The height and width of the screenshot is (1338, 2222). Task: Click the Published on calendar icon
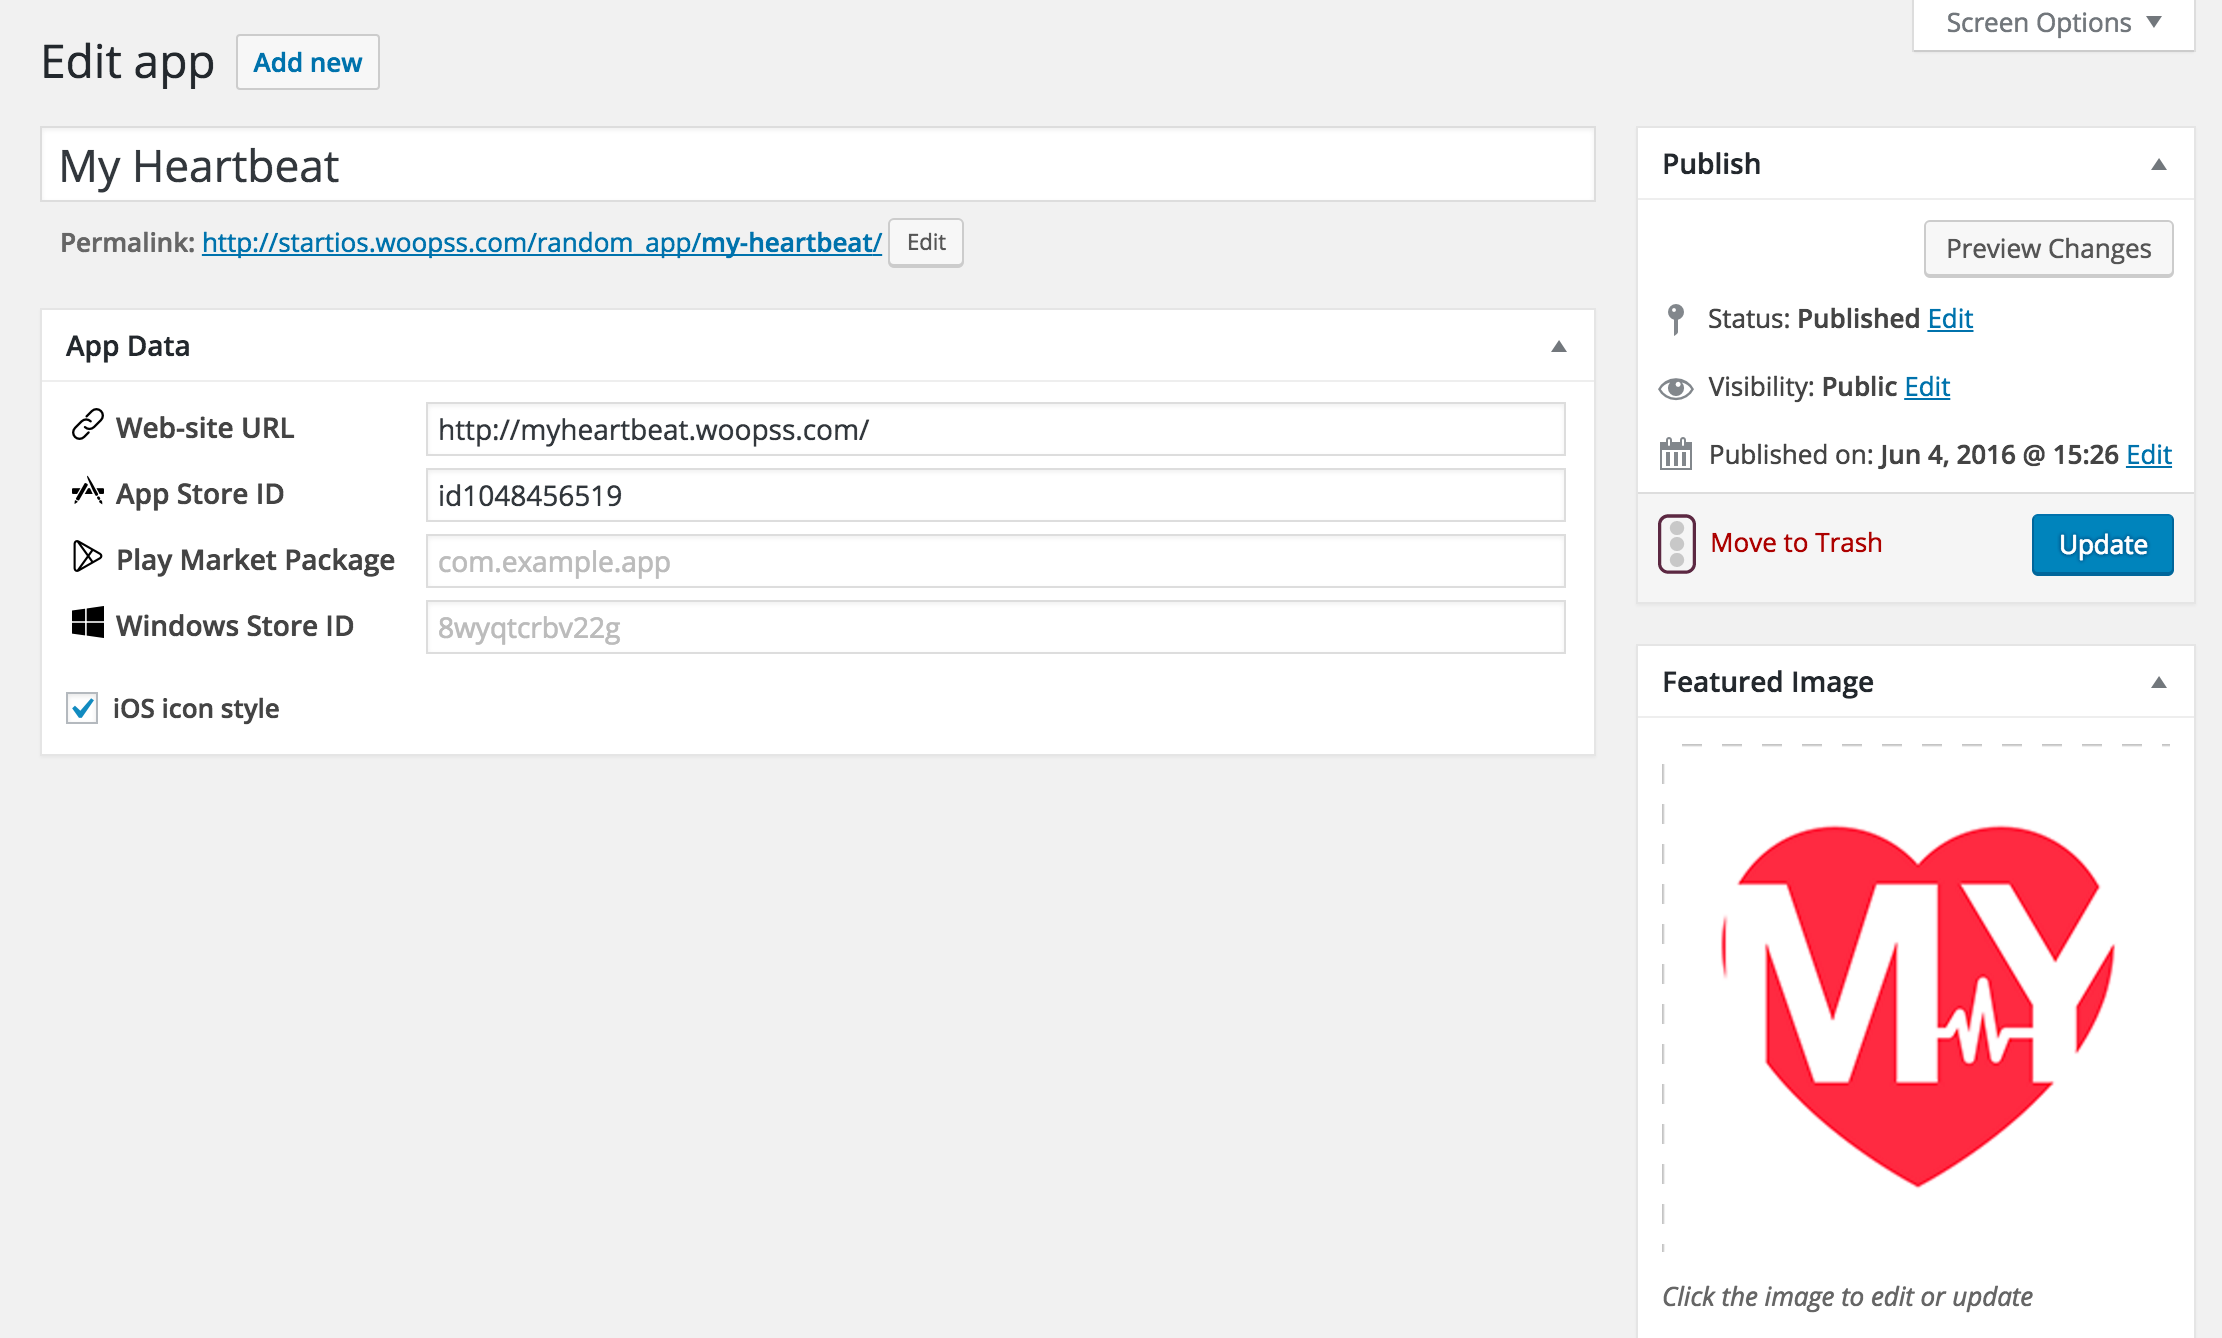[1676, 454]
